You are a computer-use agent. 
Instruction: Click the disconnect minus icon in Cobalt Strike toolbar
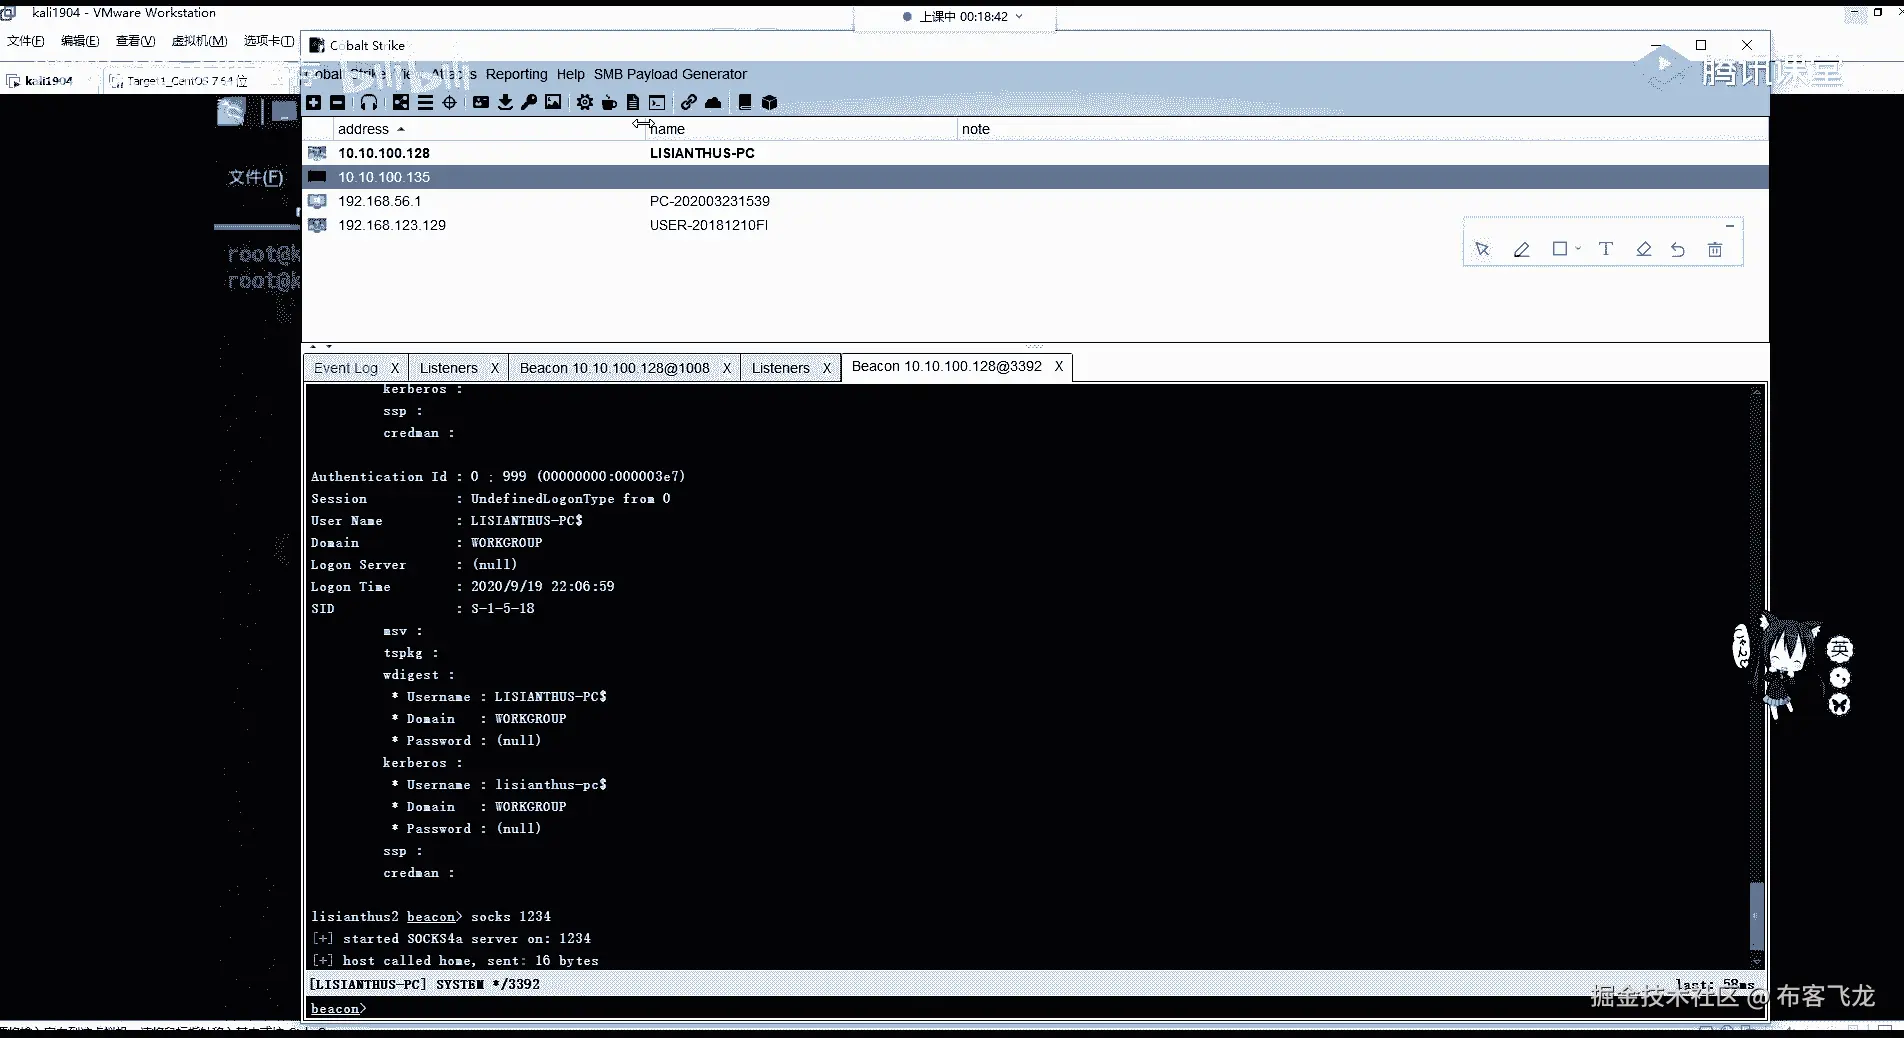coord(338,102)
